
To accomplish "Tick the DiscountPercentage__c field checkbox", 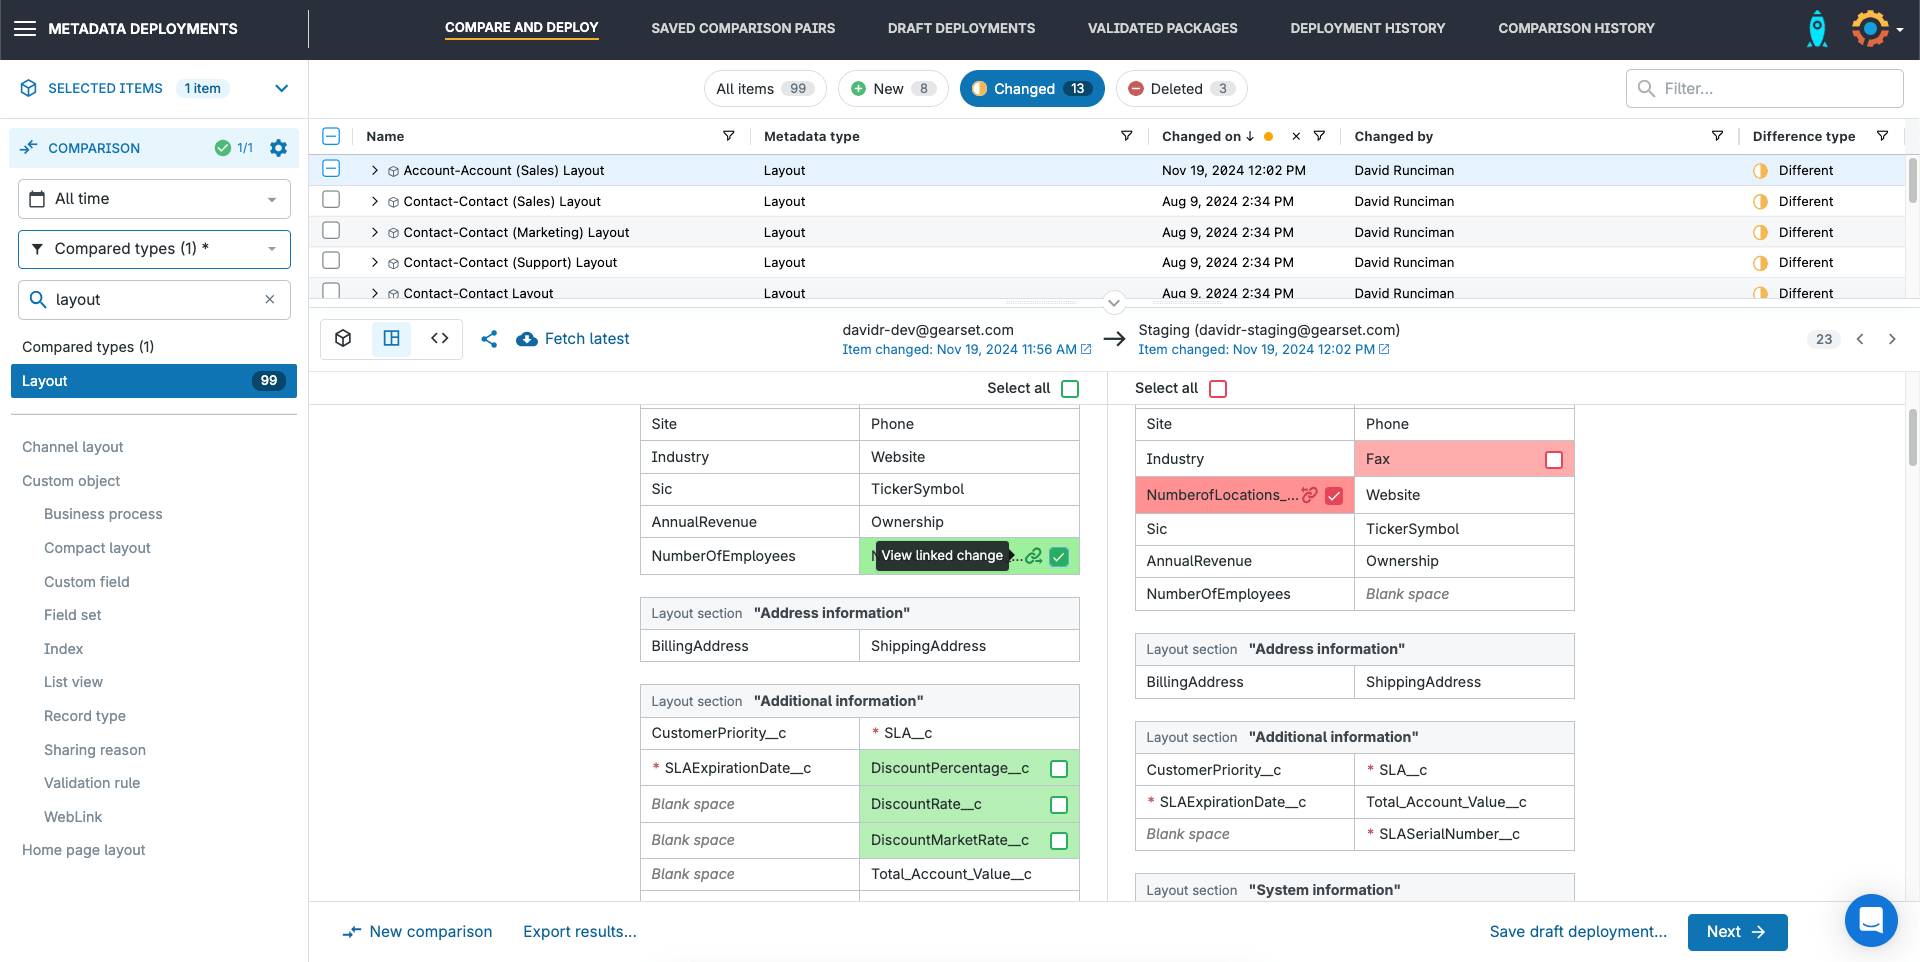I will [x=1059, y=769].
